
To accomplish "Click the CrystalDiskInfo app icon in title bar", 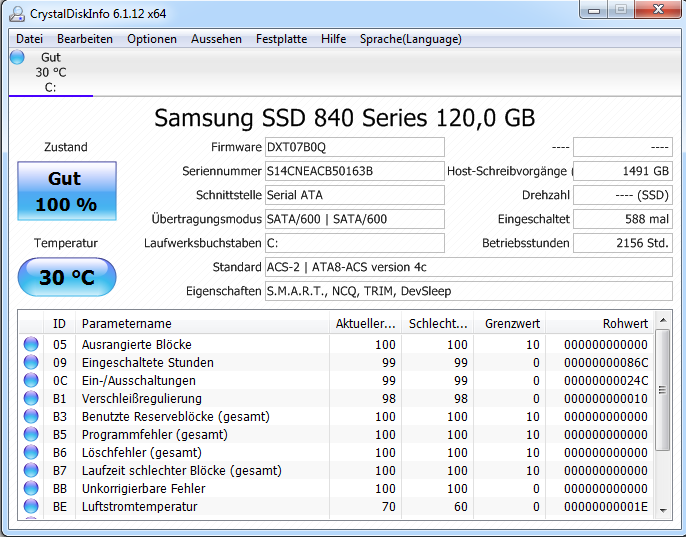I will tap(17, 14).
